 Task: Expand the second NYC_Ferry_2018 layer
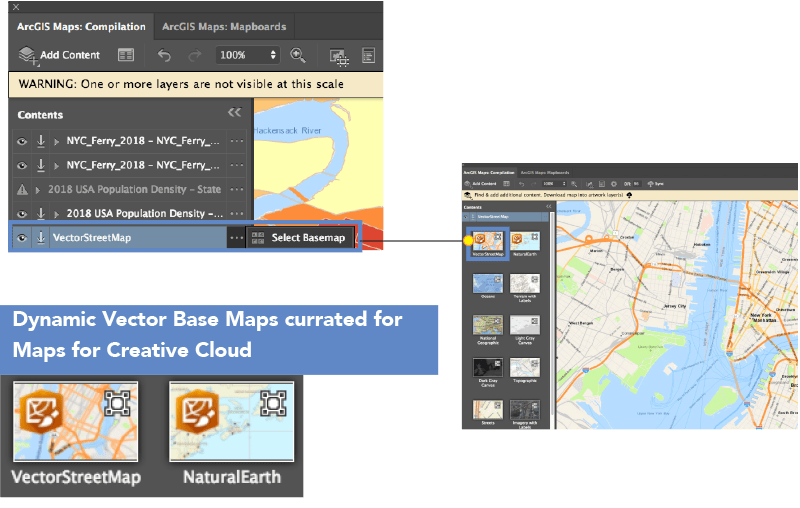point(56,166)
